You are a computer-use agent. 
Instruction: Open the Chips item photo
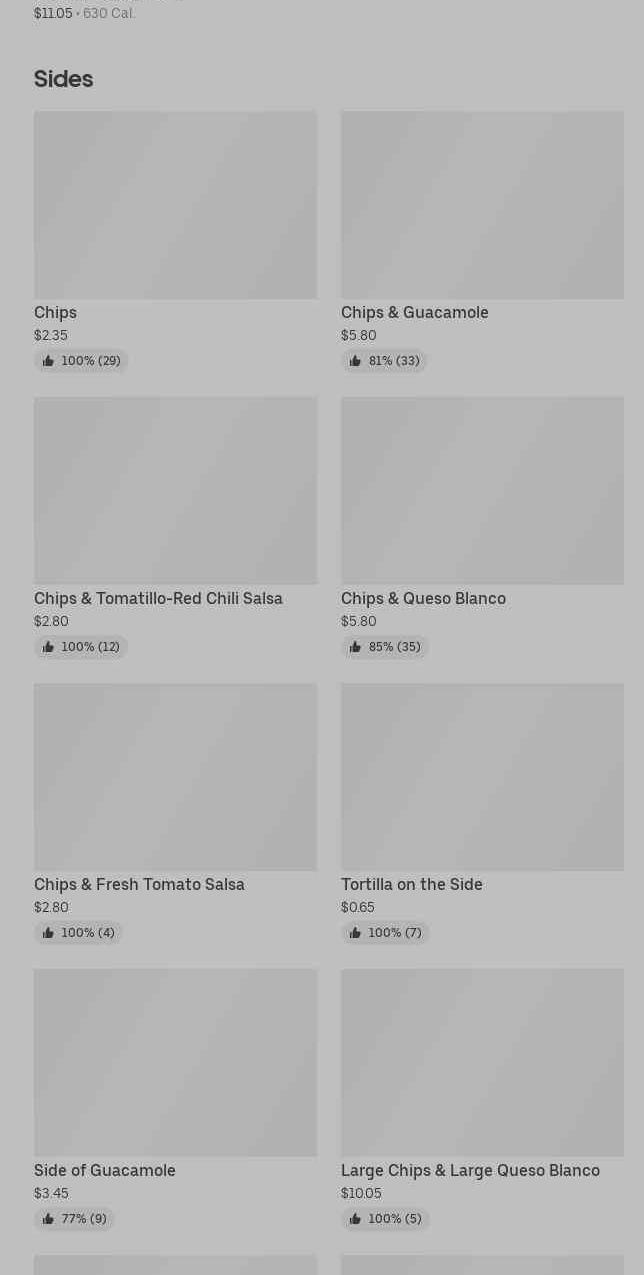(x=175, y=205)
